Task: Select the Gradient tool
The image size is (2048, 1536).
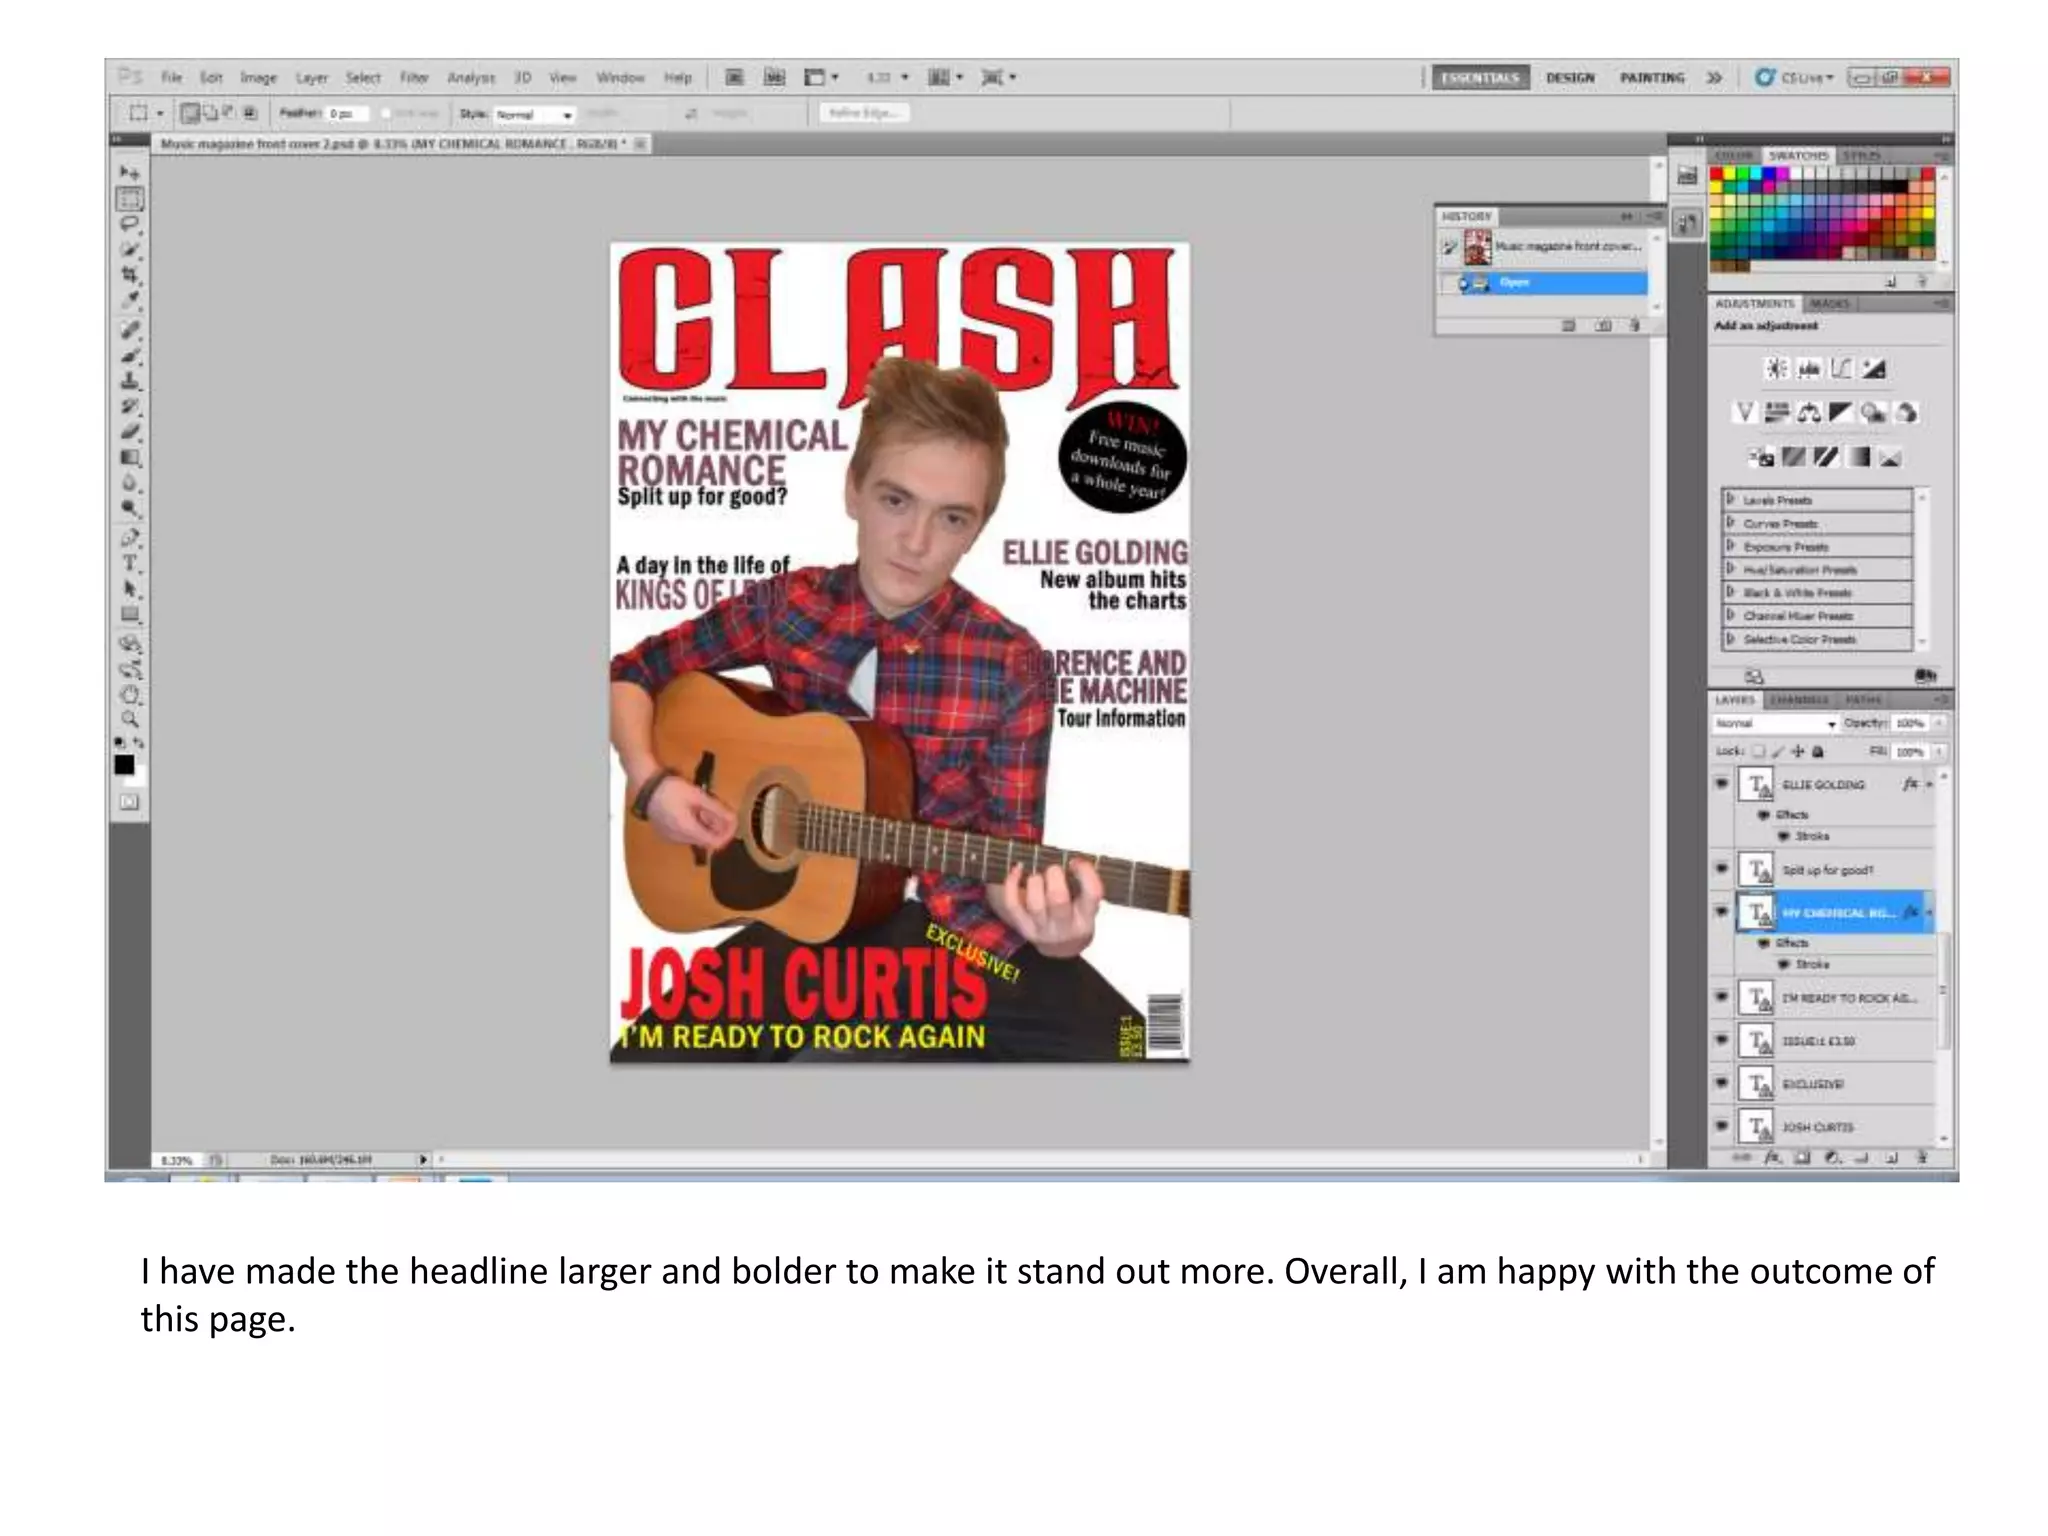Action: coord(130,458)
